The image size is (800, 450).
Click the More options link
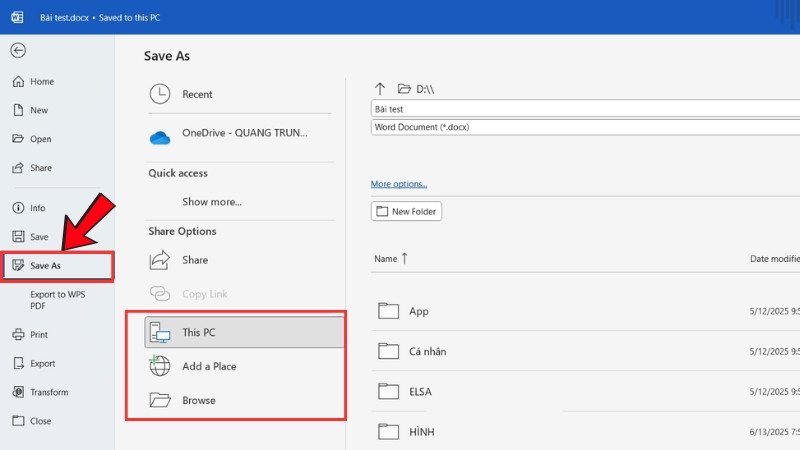[x=399, y=184]
